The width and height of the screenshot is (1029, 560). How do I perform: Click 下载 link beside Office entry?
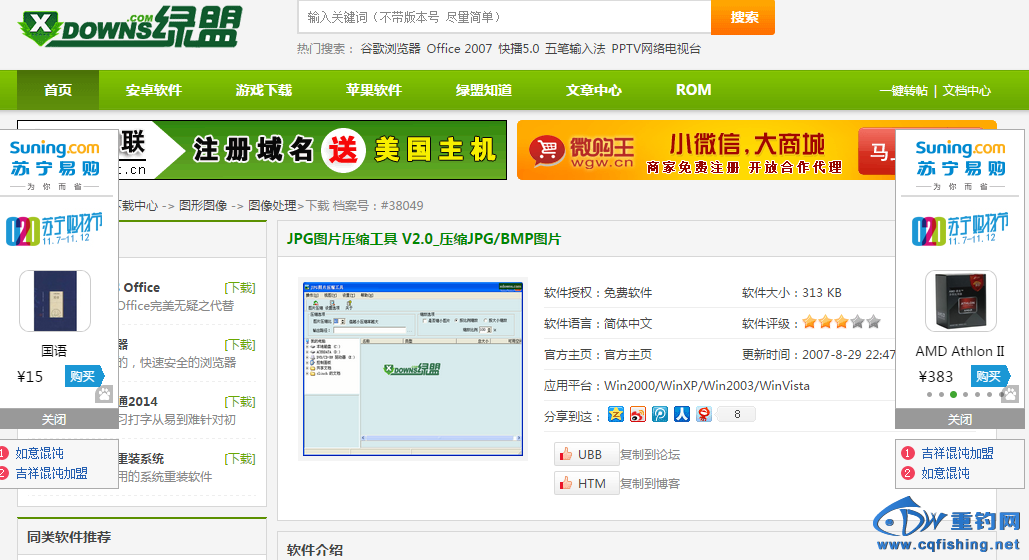coord(240,288)
